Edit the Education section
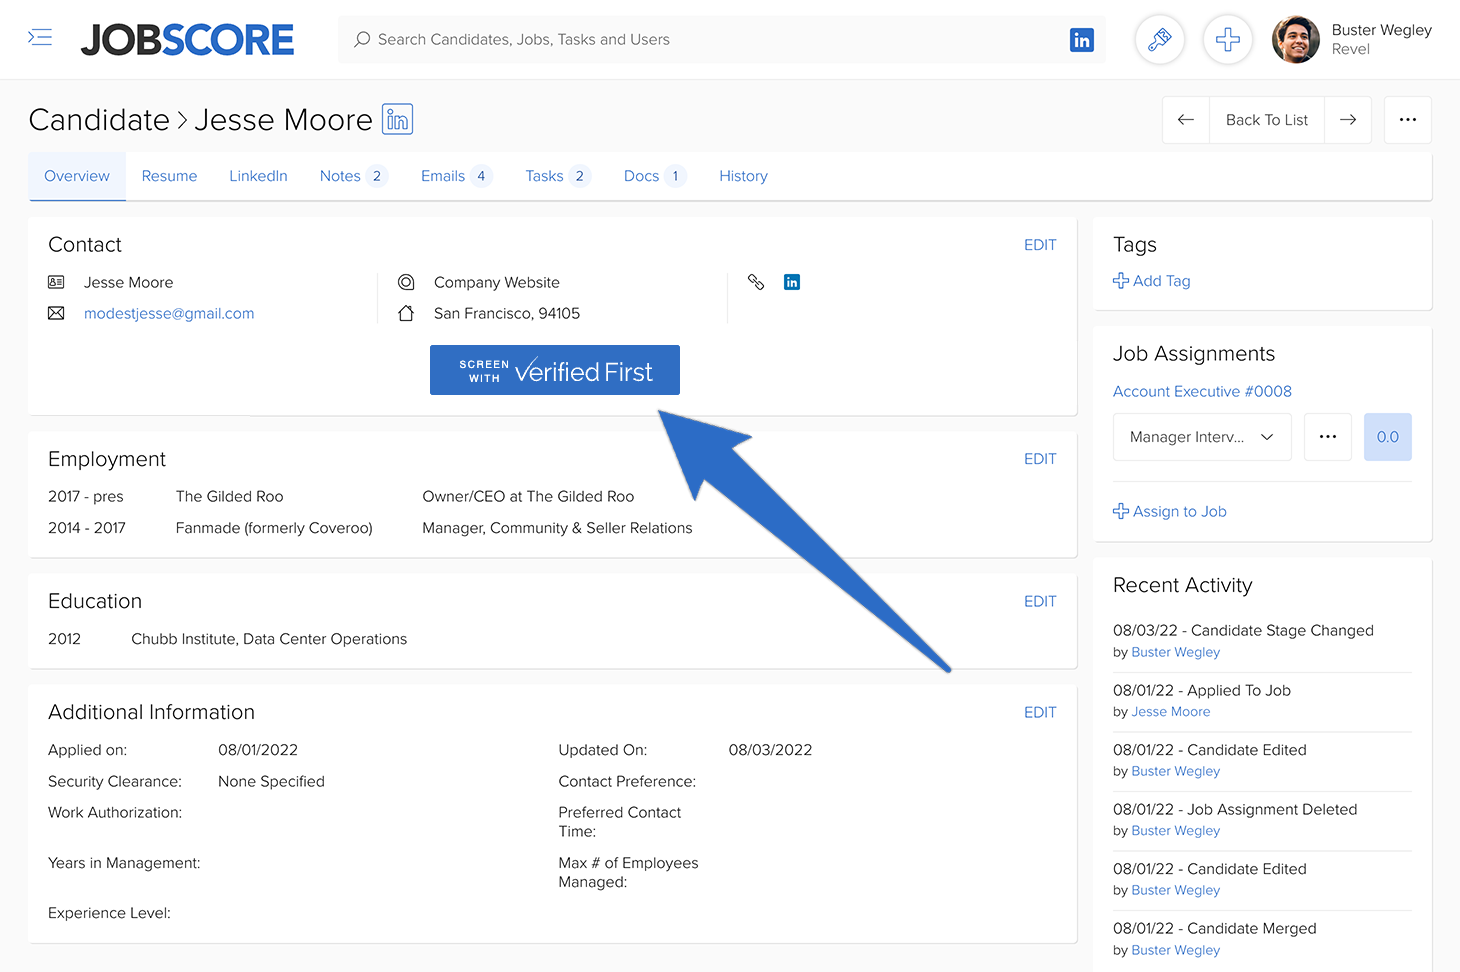Viewport: 1460px width, 972px height. coord(1040,601)
